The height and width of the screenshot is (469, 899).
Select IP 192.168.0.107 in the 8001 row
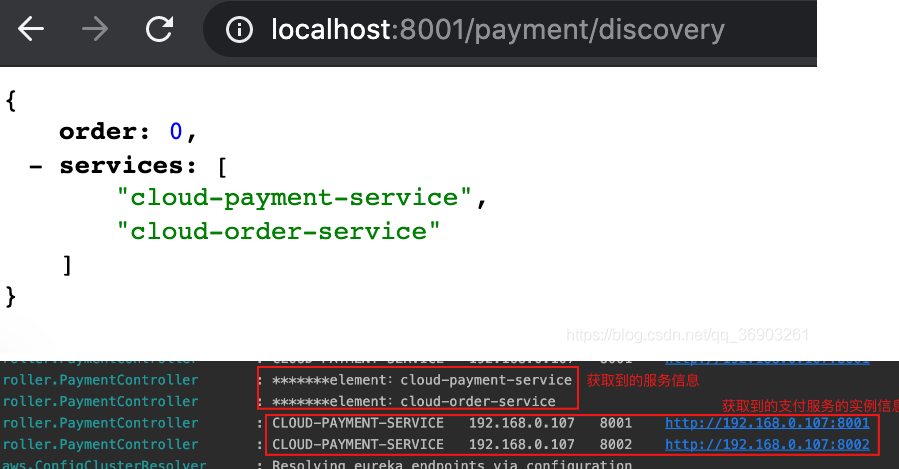click(x=522, y=423)
